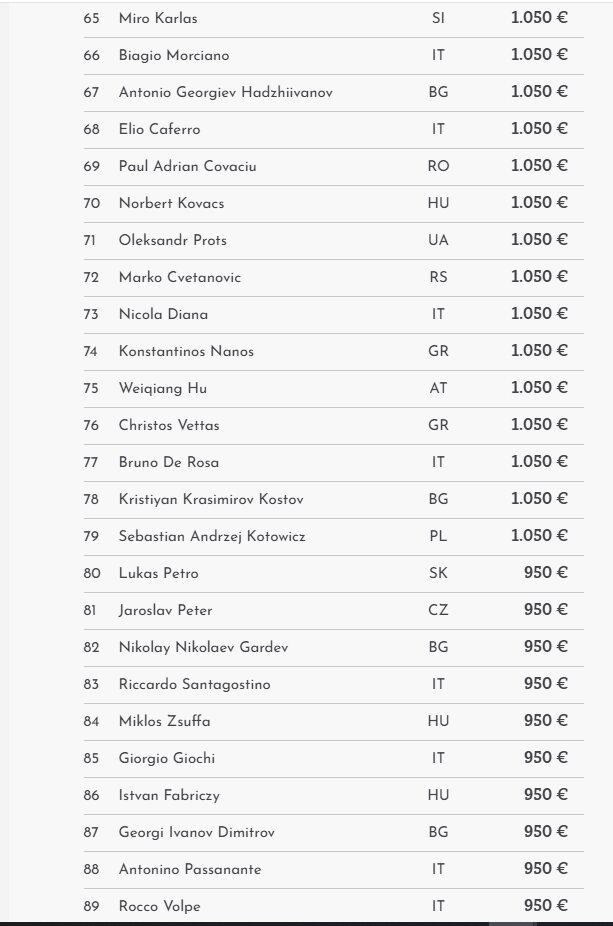Select the UA country code beside Oleksandr Prots
The image size is (613, 926).
[x=438, y=241]
